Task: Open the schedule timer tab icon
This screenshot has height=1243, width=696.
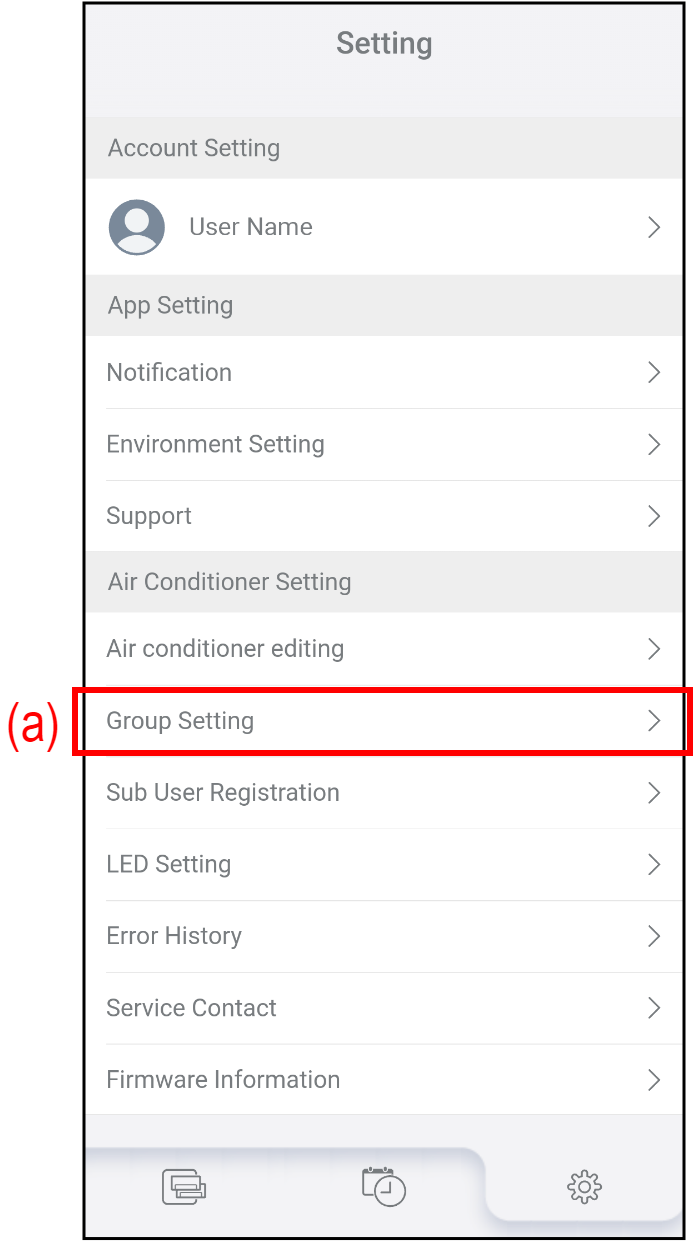Action: click(x=384, y=1186)
